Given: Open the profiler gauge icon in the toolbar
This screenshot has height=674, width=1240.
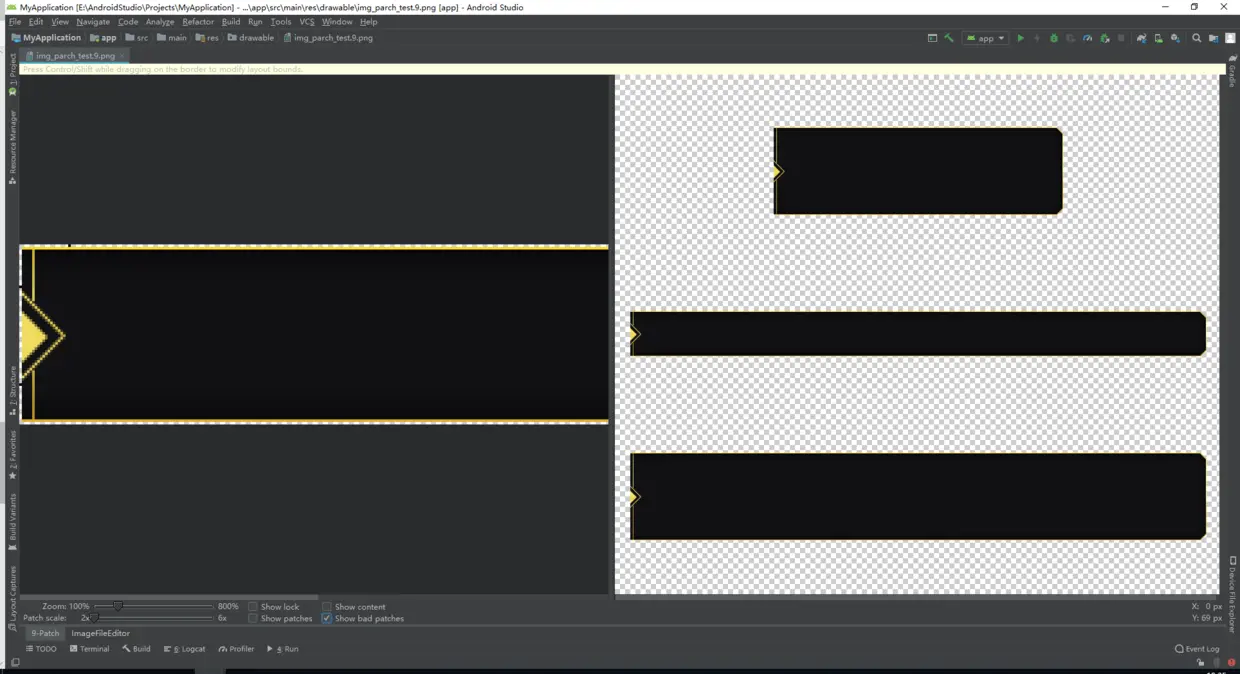Looking at the screenshot, I should (x=1087, y=38).
